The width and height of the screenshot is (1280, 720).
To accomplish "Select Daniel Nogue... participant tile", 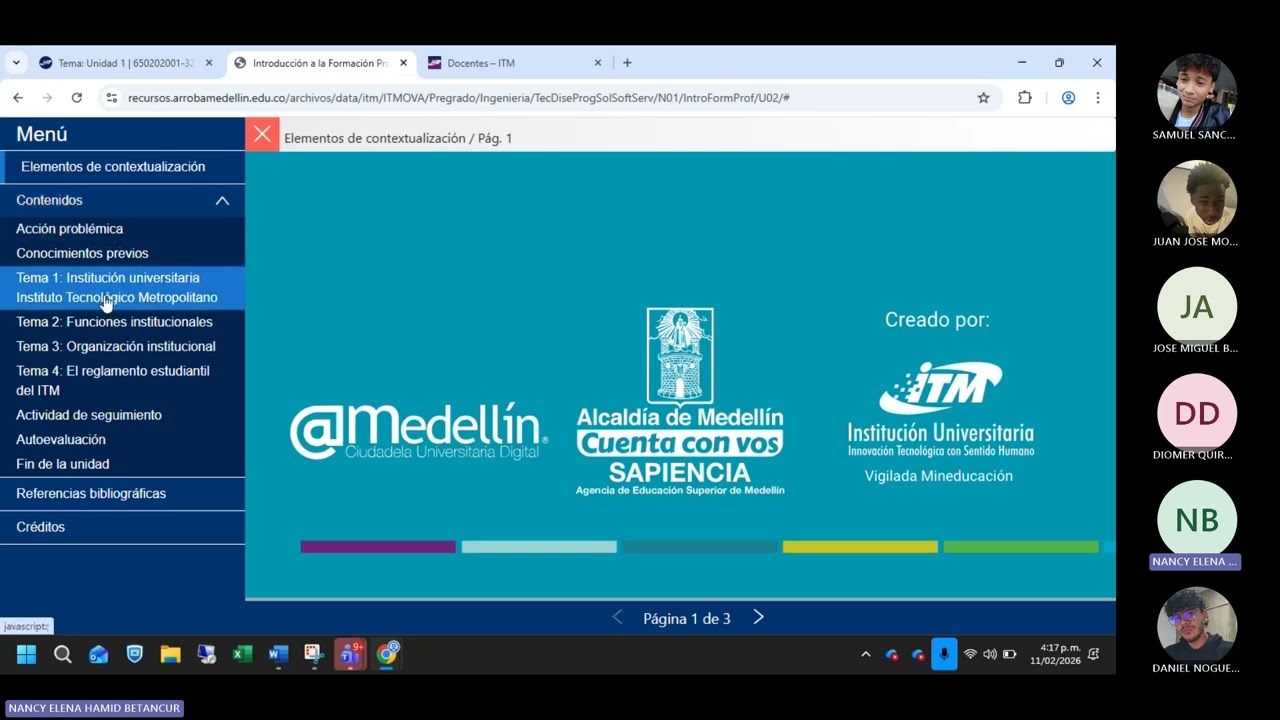I will click(x=1196, y=632).
